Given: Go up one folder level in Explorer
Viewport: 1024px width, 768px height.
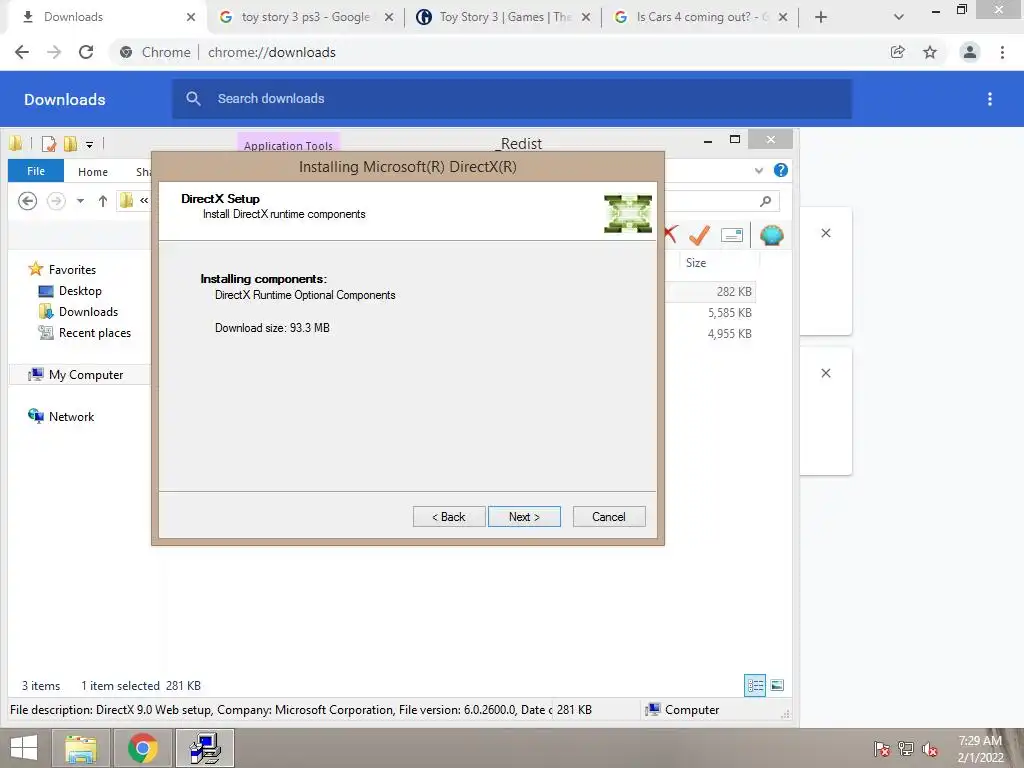Looking at the screenshot, I should pyautogui.click(x=103, y=201).
